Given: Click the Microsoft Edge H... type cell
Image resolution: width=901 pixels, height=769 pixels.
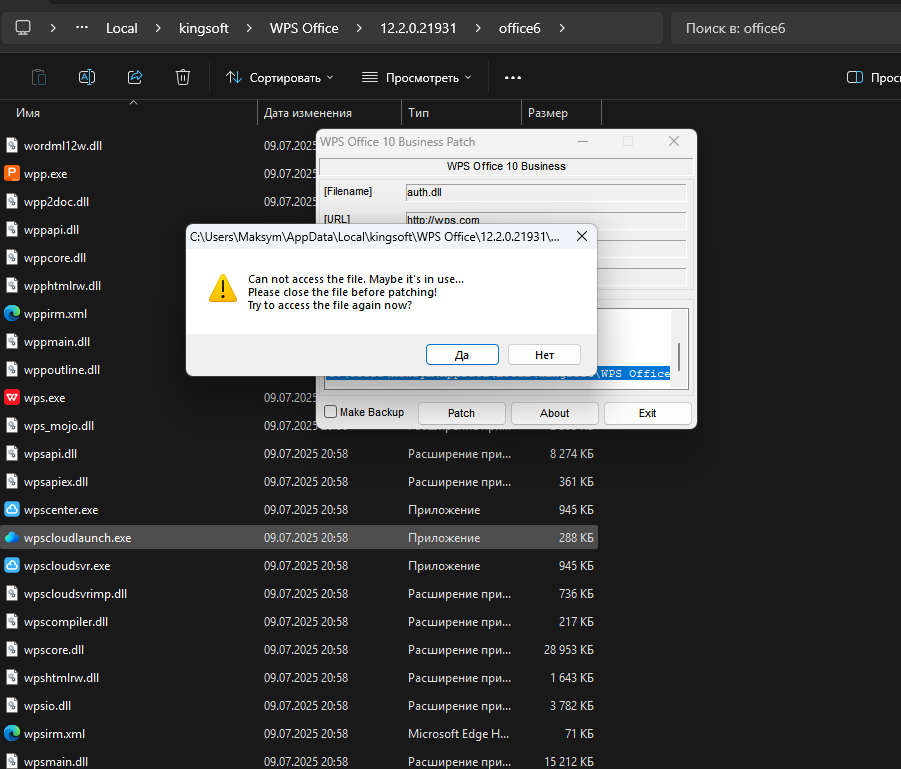Looking at the screenshot, I should coord(459,733).
